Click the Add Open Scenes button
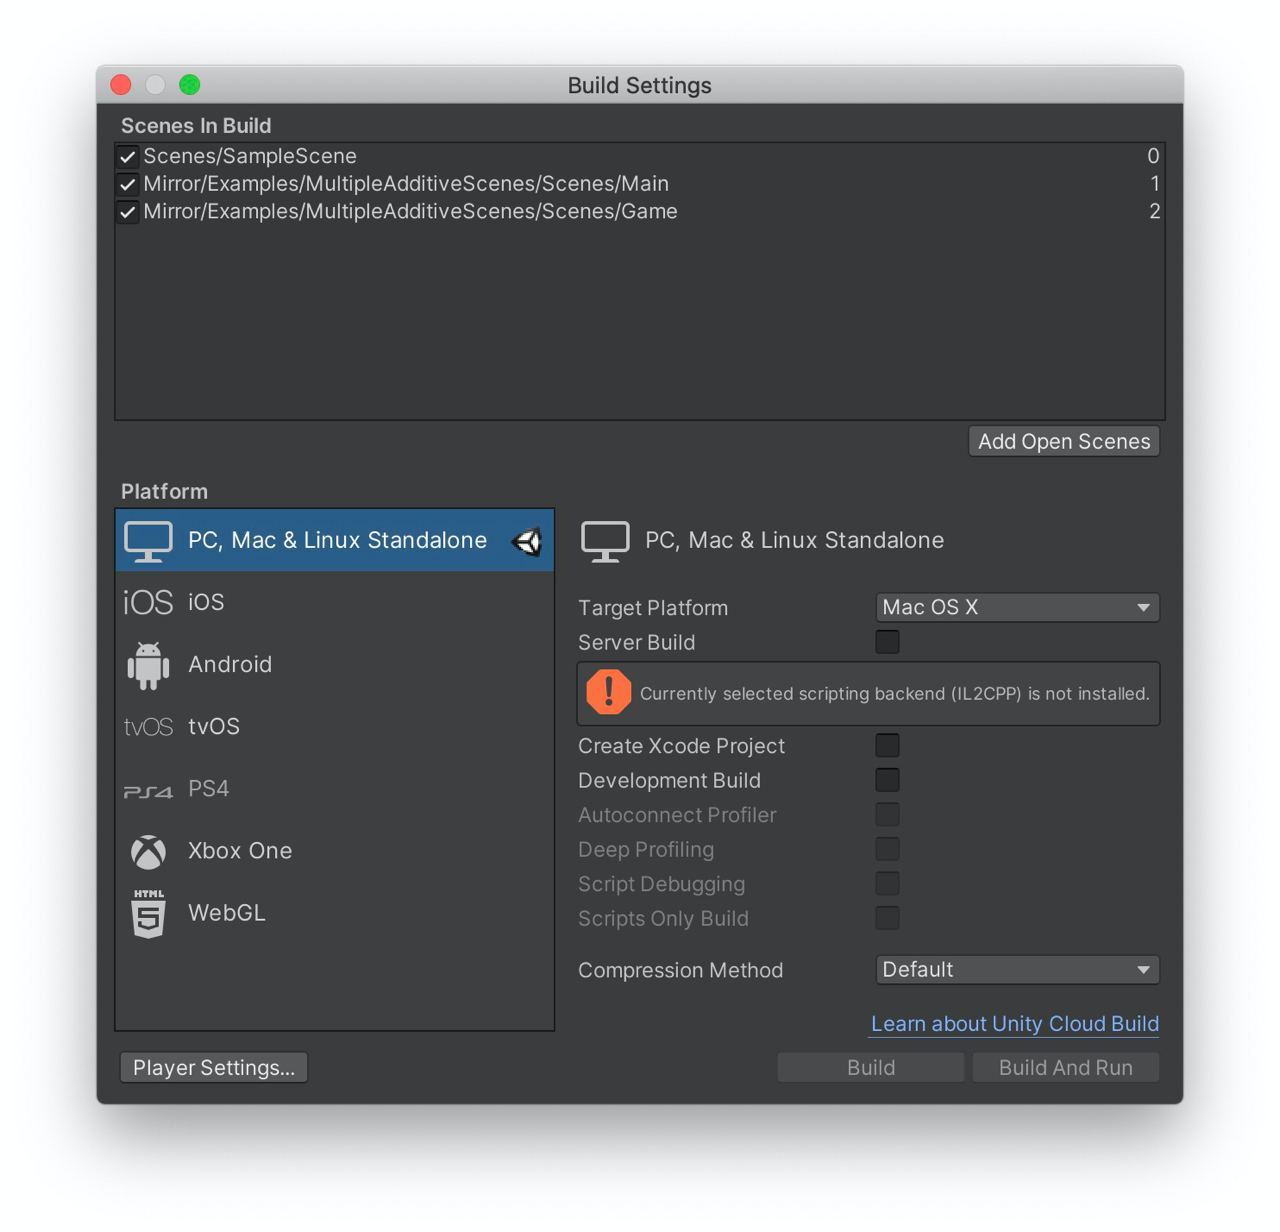Viewport: 1280px width, 1232px height. (1064, 441)
